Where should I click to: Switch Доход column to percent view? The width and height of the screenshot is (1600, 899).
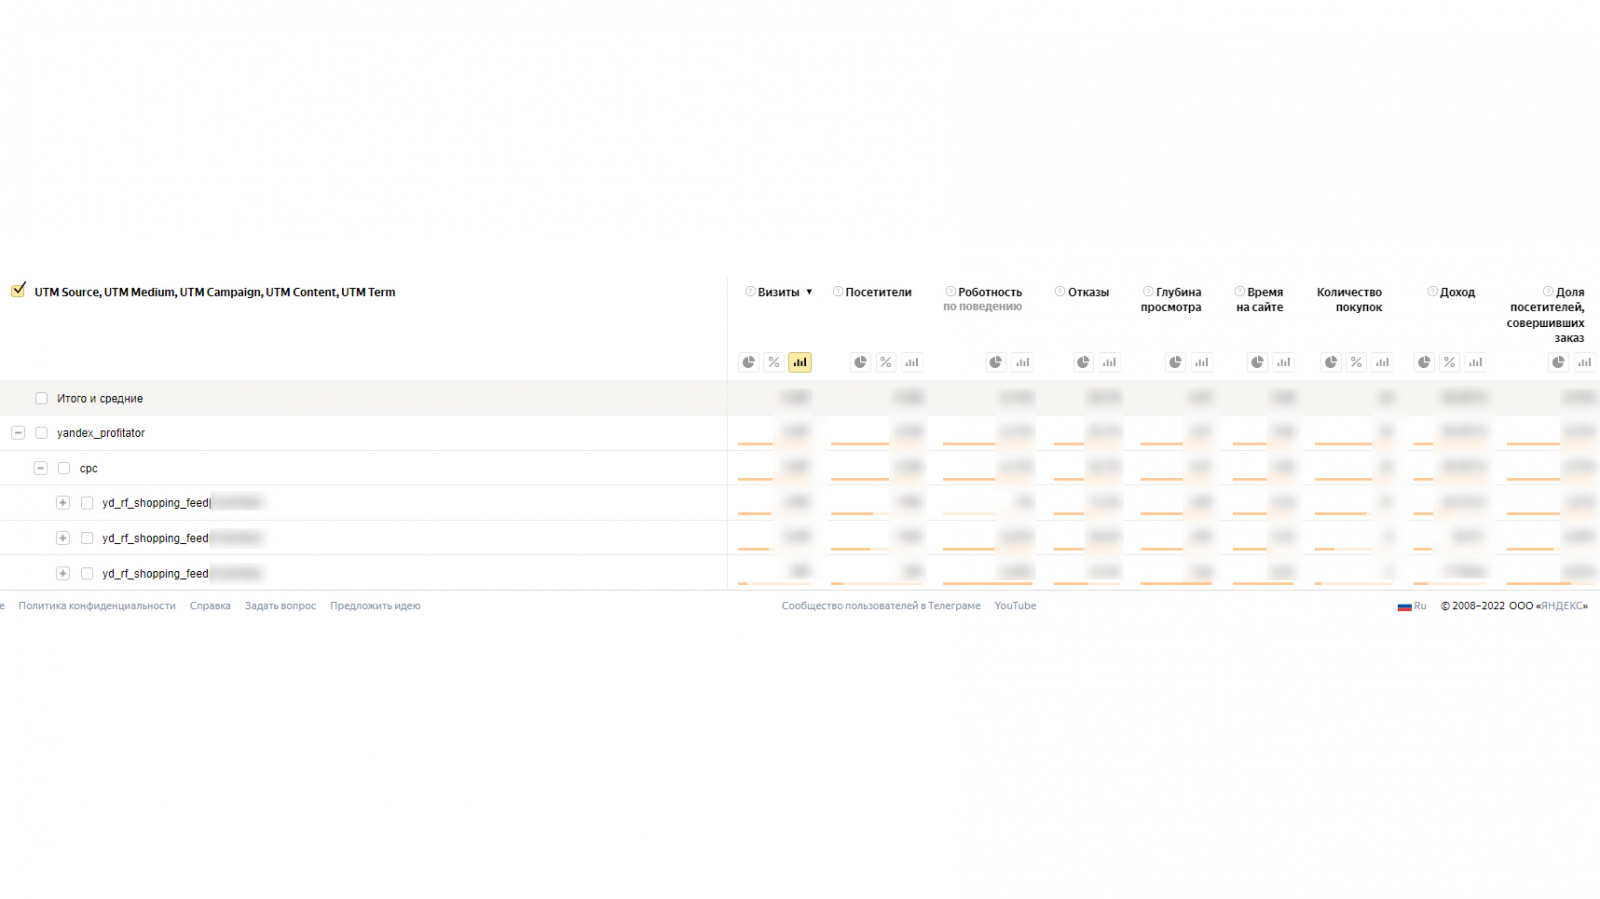(x=1450, y=362)
